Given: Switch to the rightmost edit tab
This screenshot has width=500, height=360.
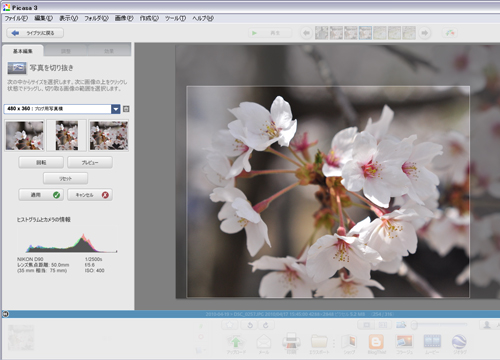Looking at the screenshot, I should [x=109, y=51].
